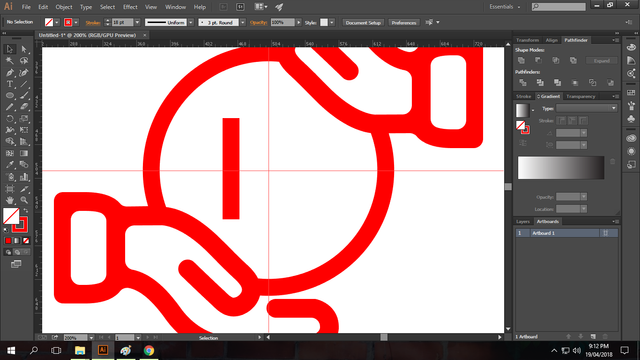
Task: Select the Blend tool
Action: point(24,165)
